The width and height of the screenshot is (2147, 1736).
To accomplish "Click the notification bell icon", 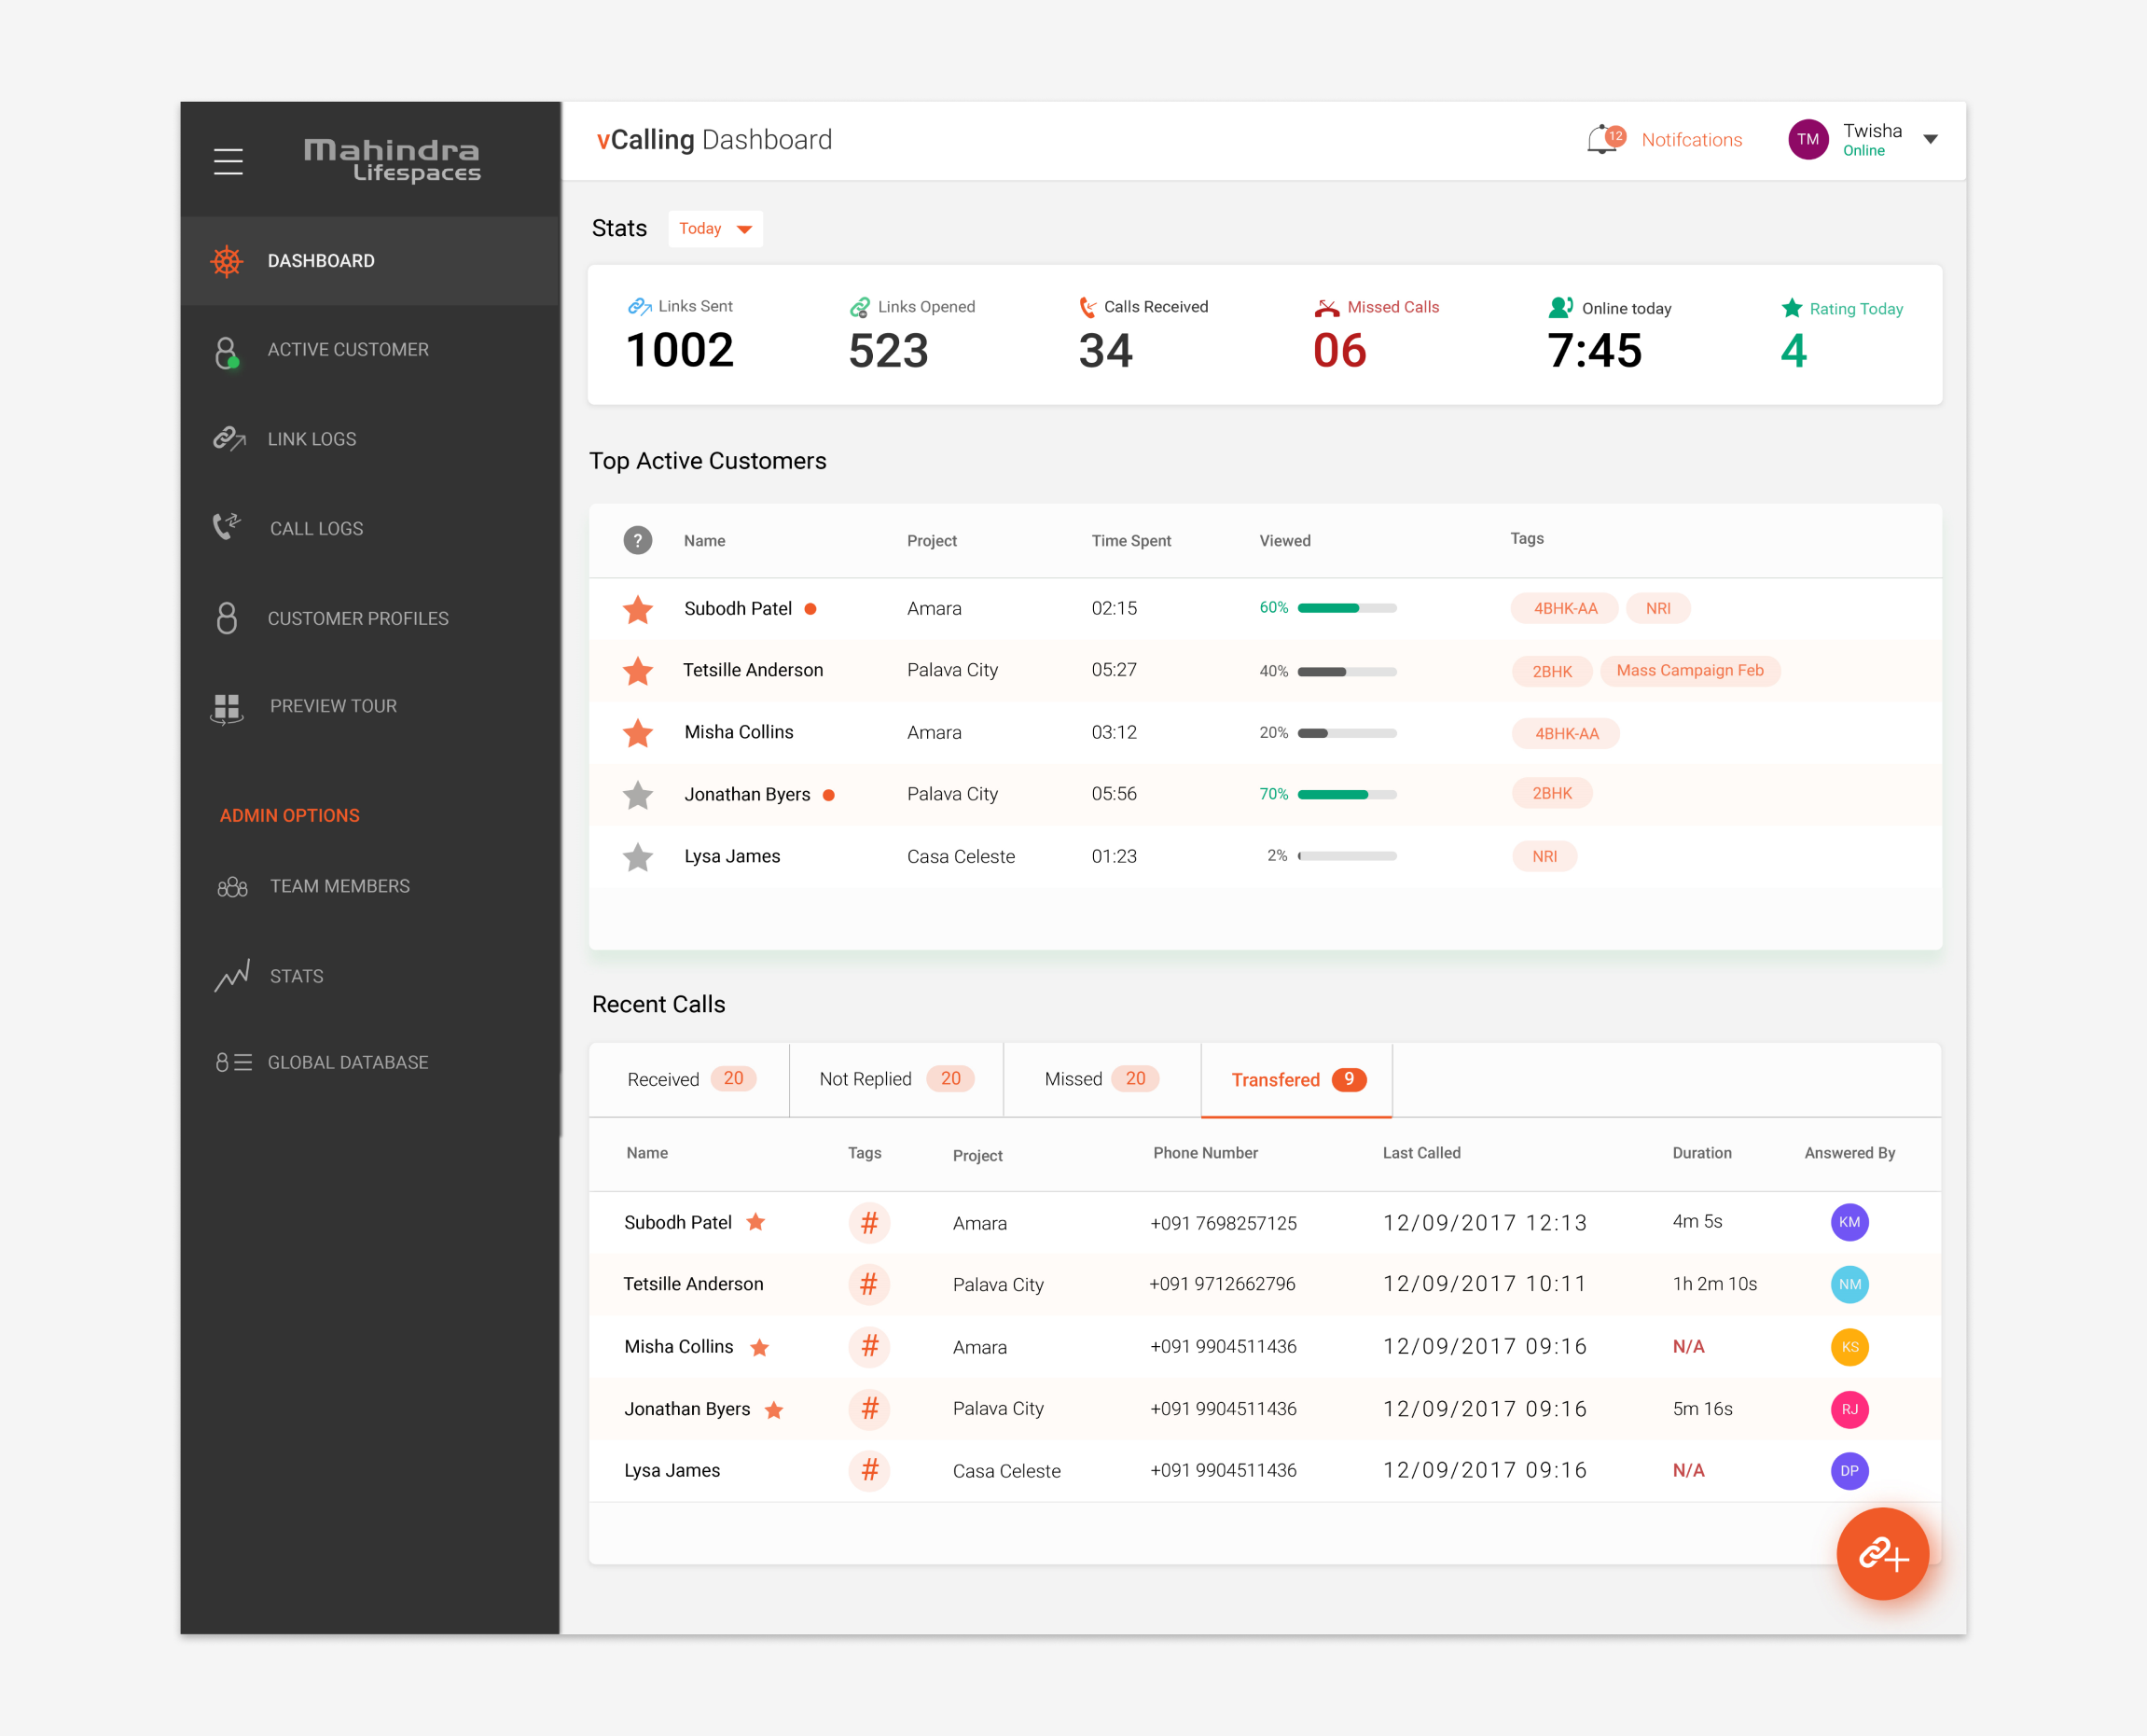I will click(x=1602, y=140).
